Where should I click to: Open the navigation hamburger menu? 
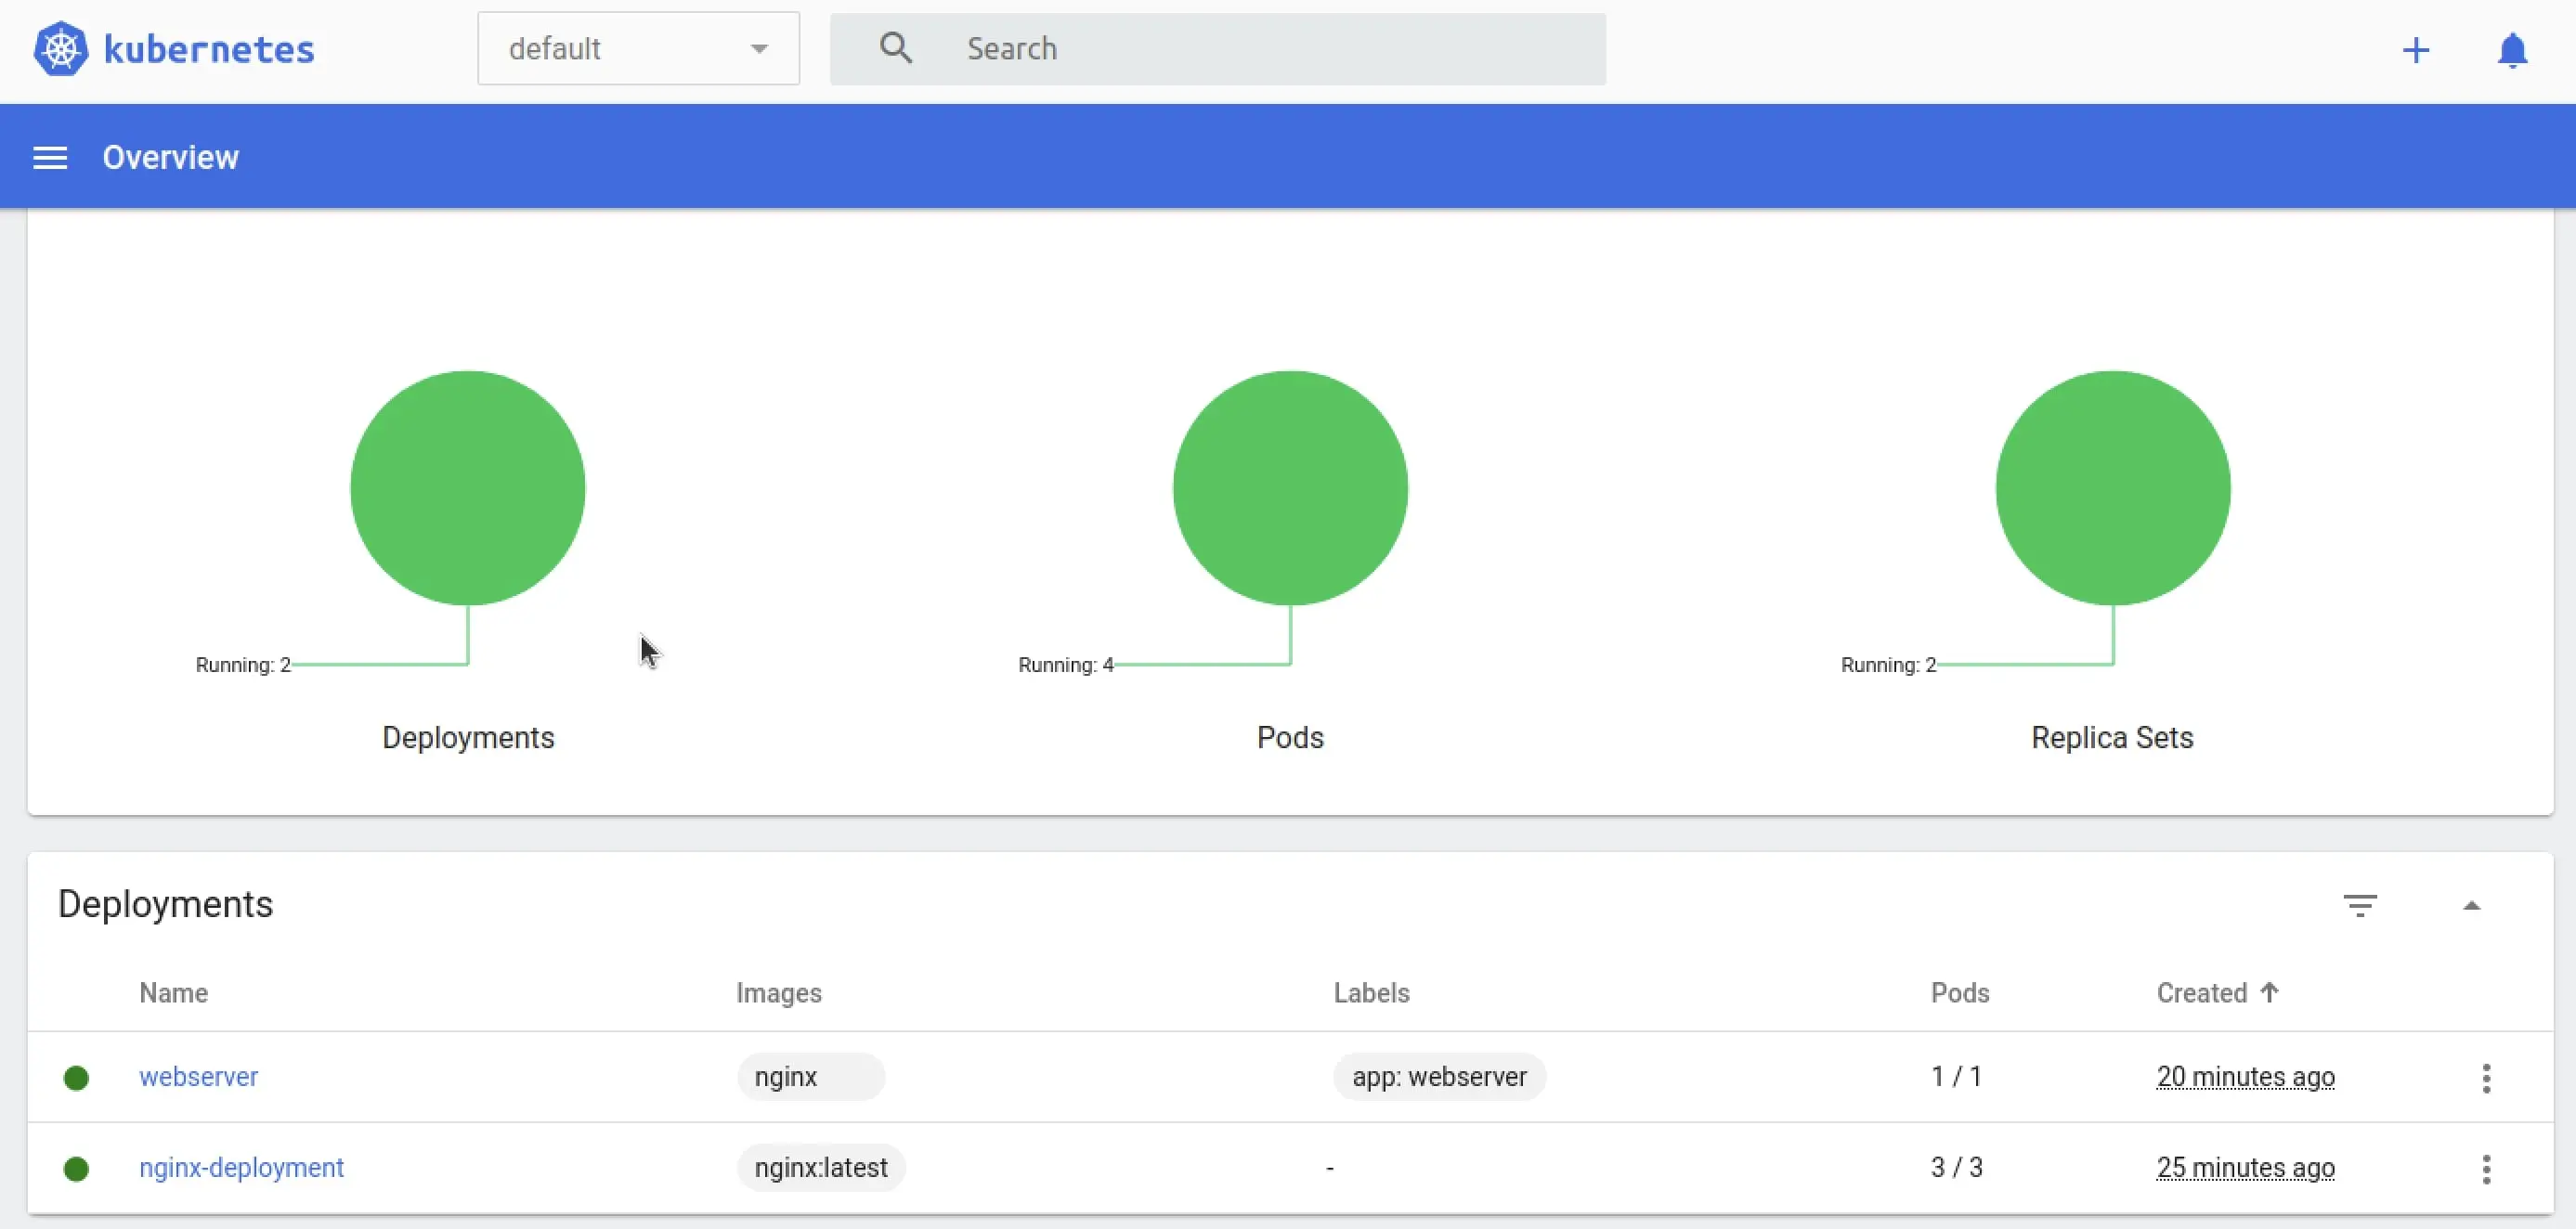point(49,157)
